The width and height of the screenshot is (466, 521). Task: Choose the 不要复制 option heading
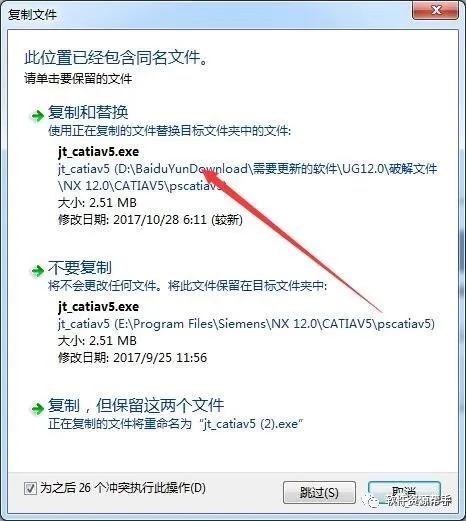point(80,268)
